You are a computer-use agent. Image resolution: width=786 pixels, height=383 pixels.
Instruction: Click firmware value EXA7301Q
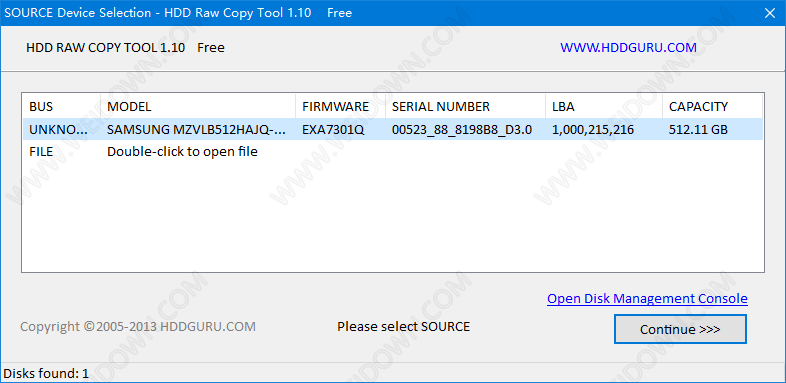point(333,130)
